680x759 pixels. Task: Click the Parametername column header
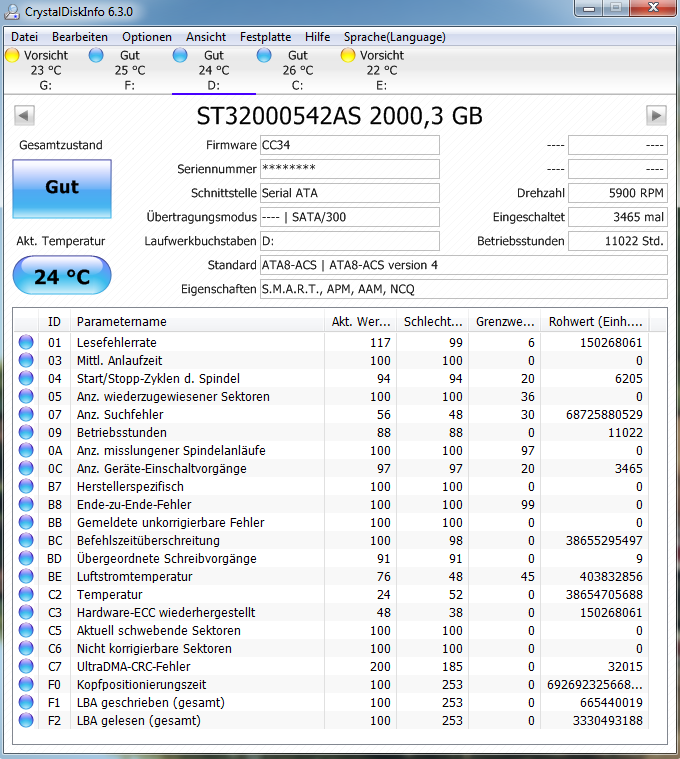click(197, 321)
